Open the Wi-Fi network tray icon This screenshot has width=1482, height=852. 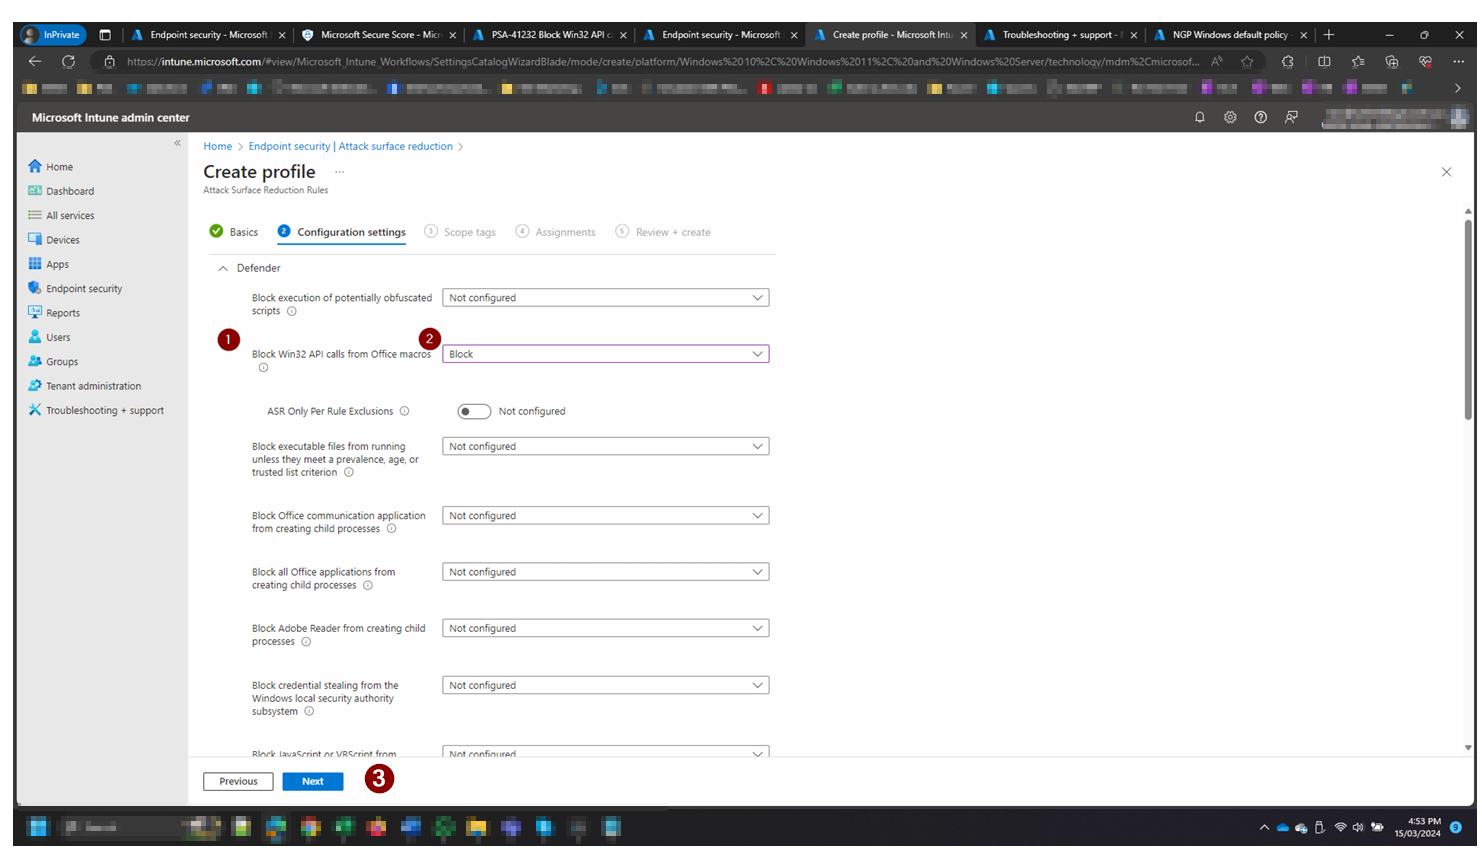point(1340,827)
